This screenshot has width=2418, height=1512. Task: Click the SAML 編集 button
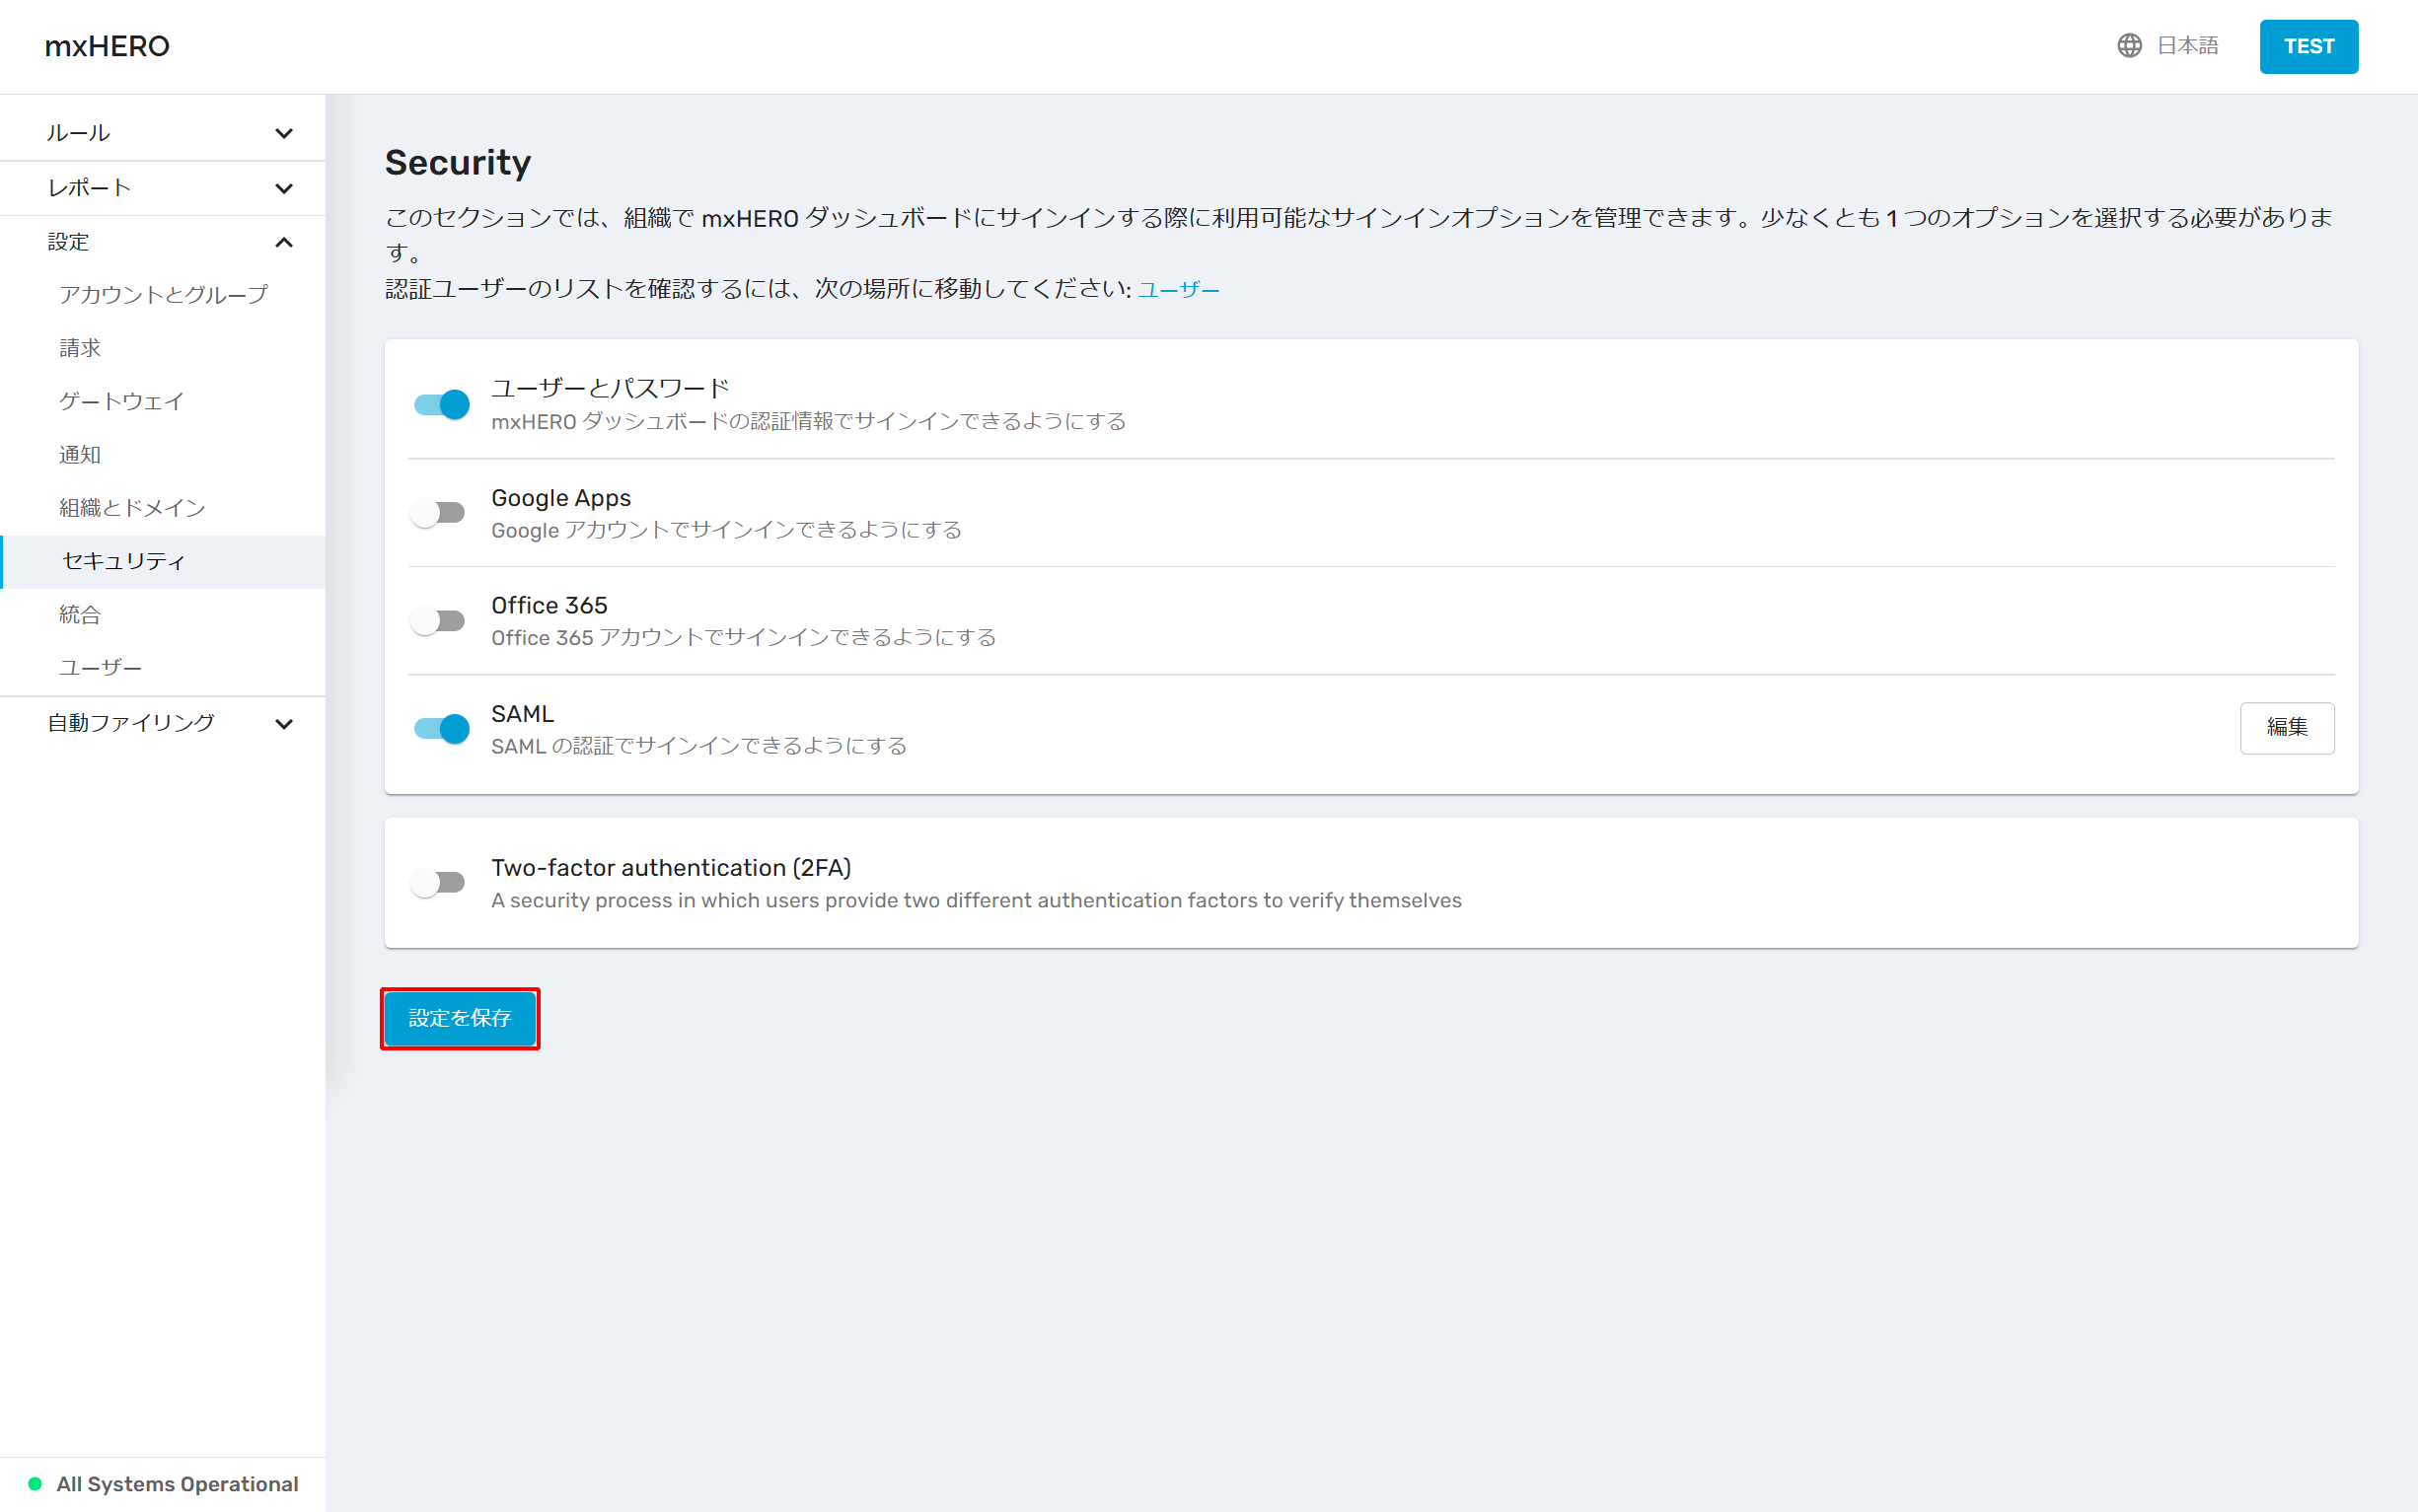click(2286, 727)
